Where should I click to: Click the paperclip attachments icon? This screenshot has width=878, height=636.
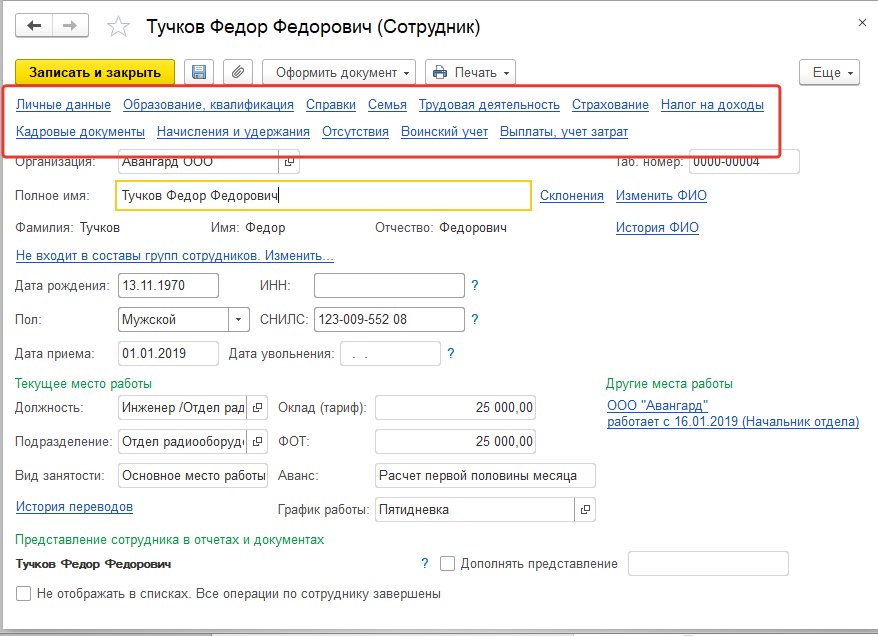pyautogui.click(x=237, y=72)
